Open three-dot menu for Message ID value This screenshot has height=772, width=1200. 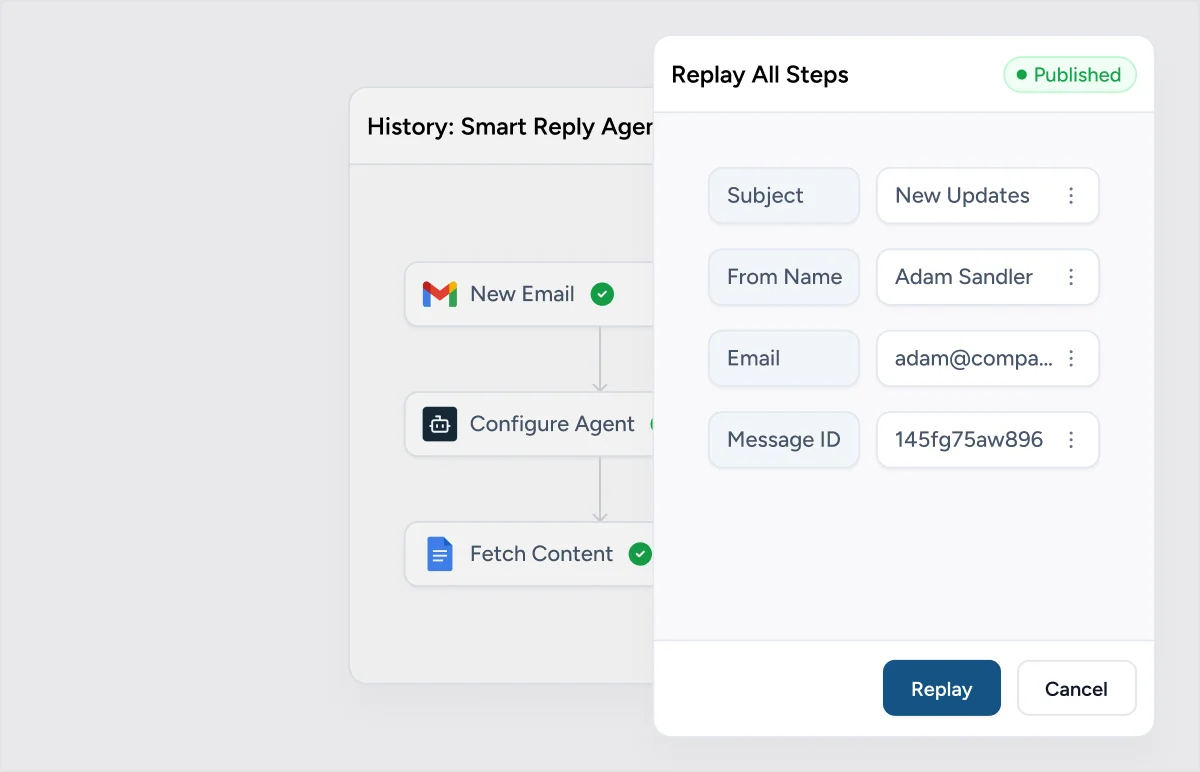(x=1071, y=440)
